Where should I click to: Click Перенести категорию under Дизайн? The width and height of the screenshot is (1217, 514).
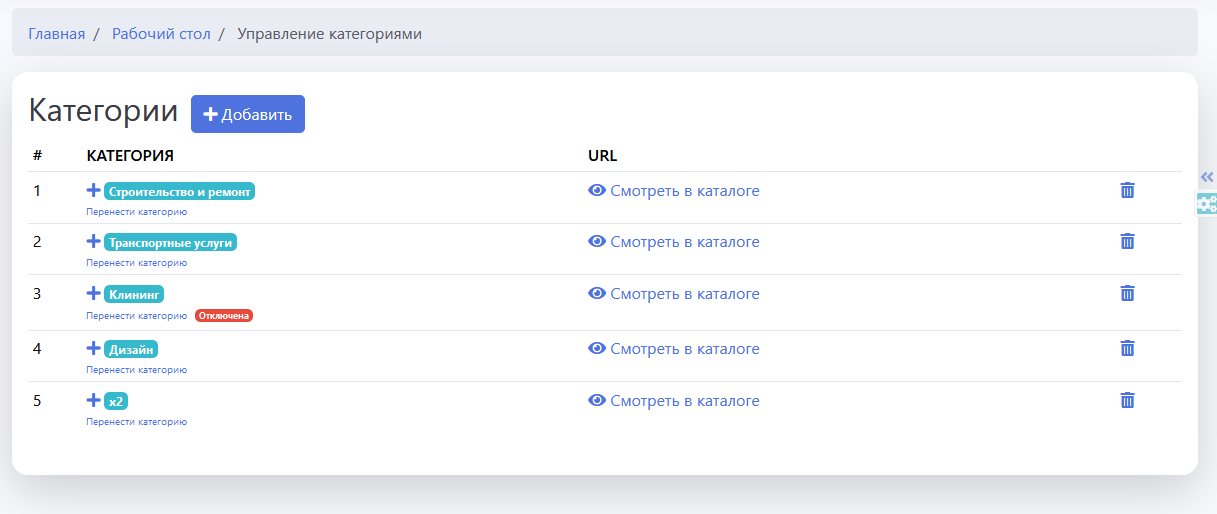pos(136,370)
